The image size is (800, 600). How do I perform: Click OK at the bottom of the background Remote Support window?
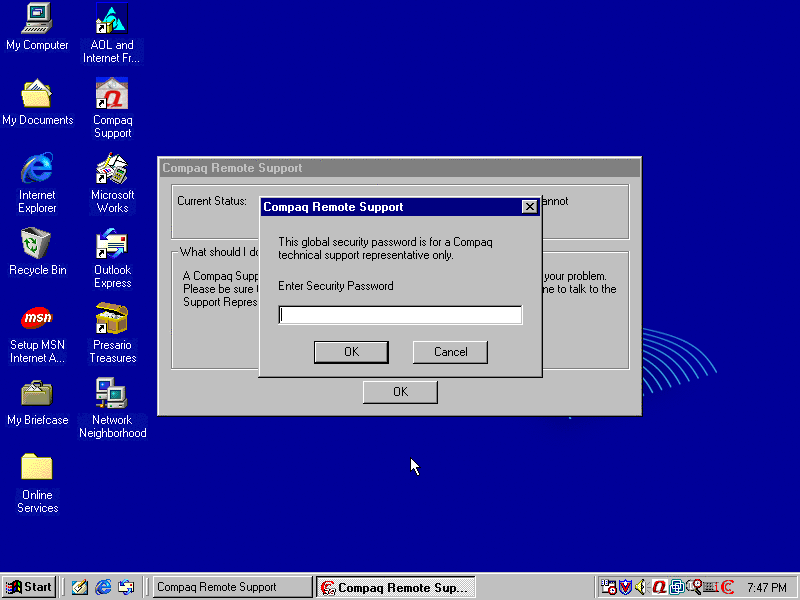coord(400,392)
